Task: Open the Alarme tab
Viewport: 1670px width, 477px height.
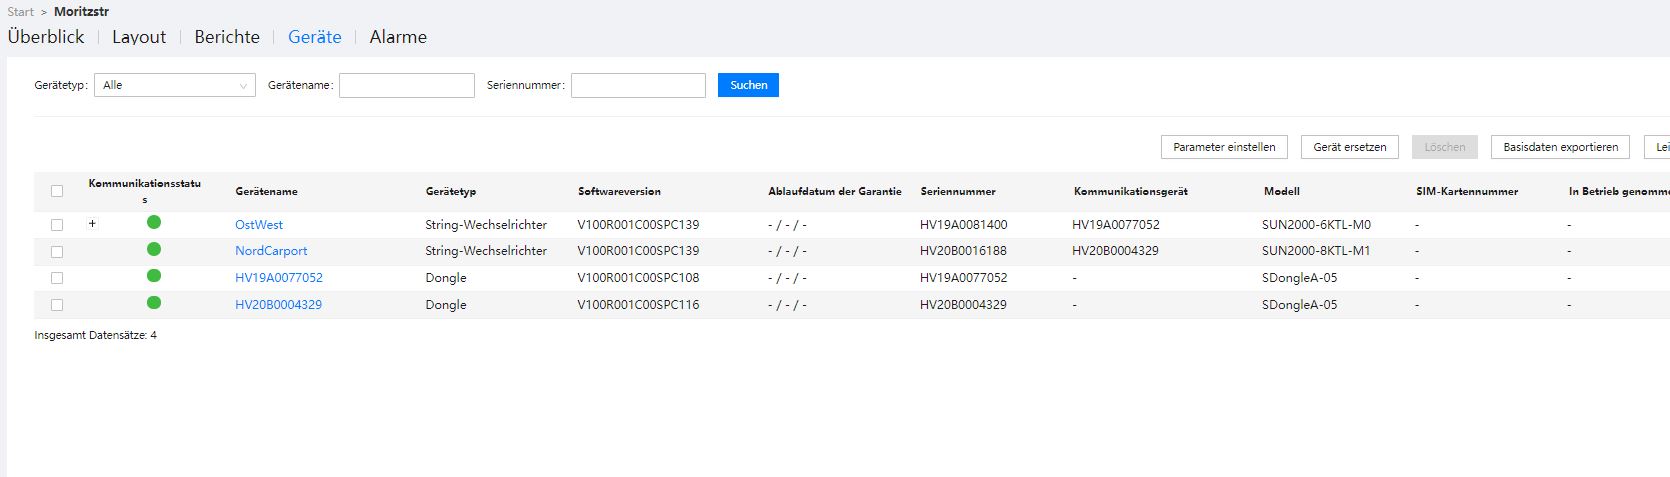Action: point(398,37)
